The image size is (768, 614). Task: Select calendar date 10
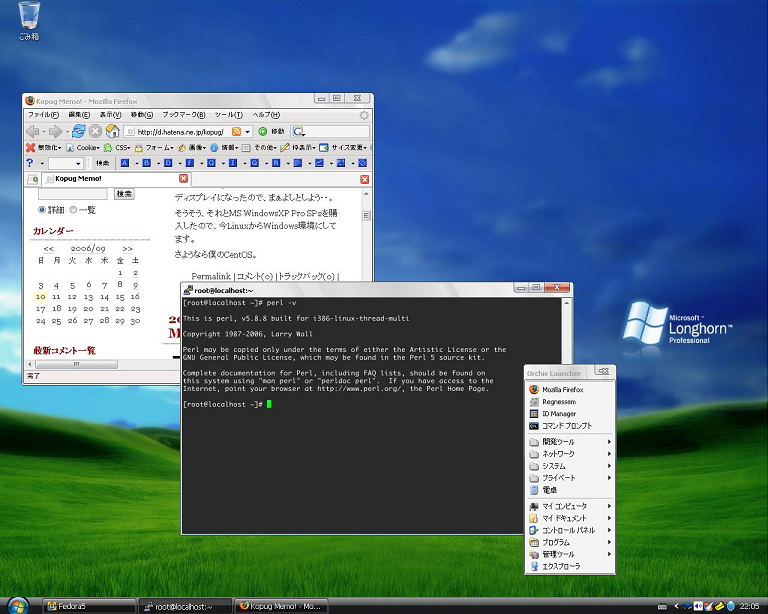coord(41,297)
